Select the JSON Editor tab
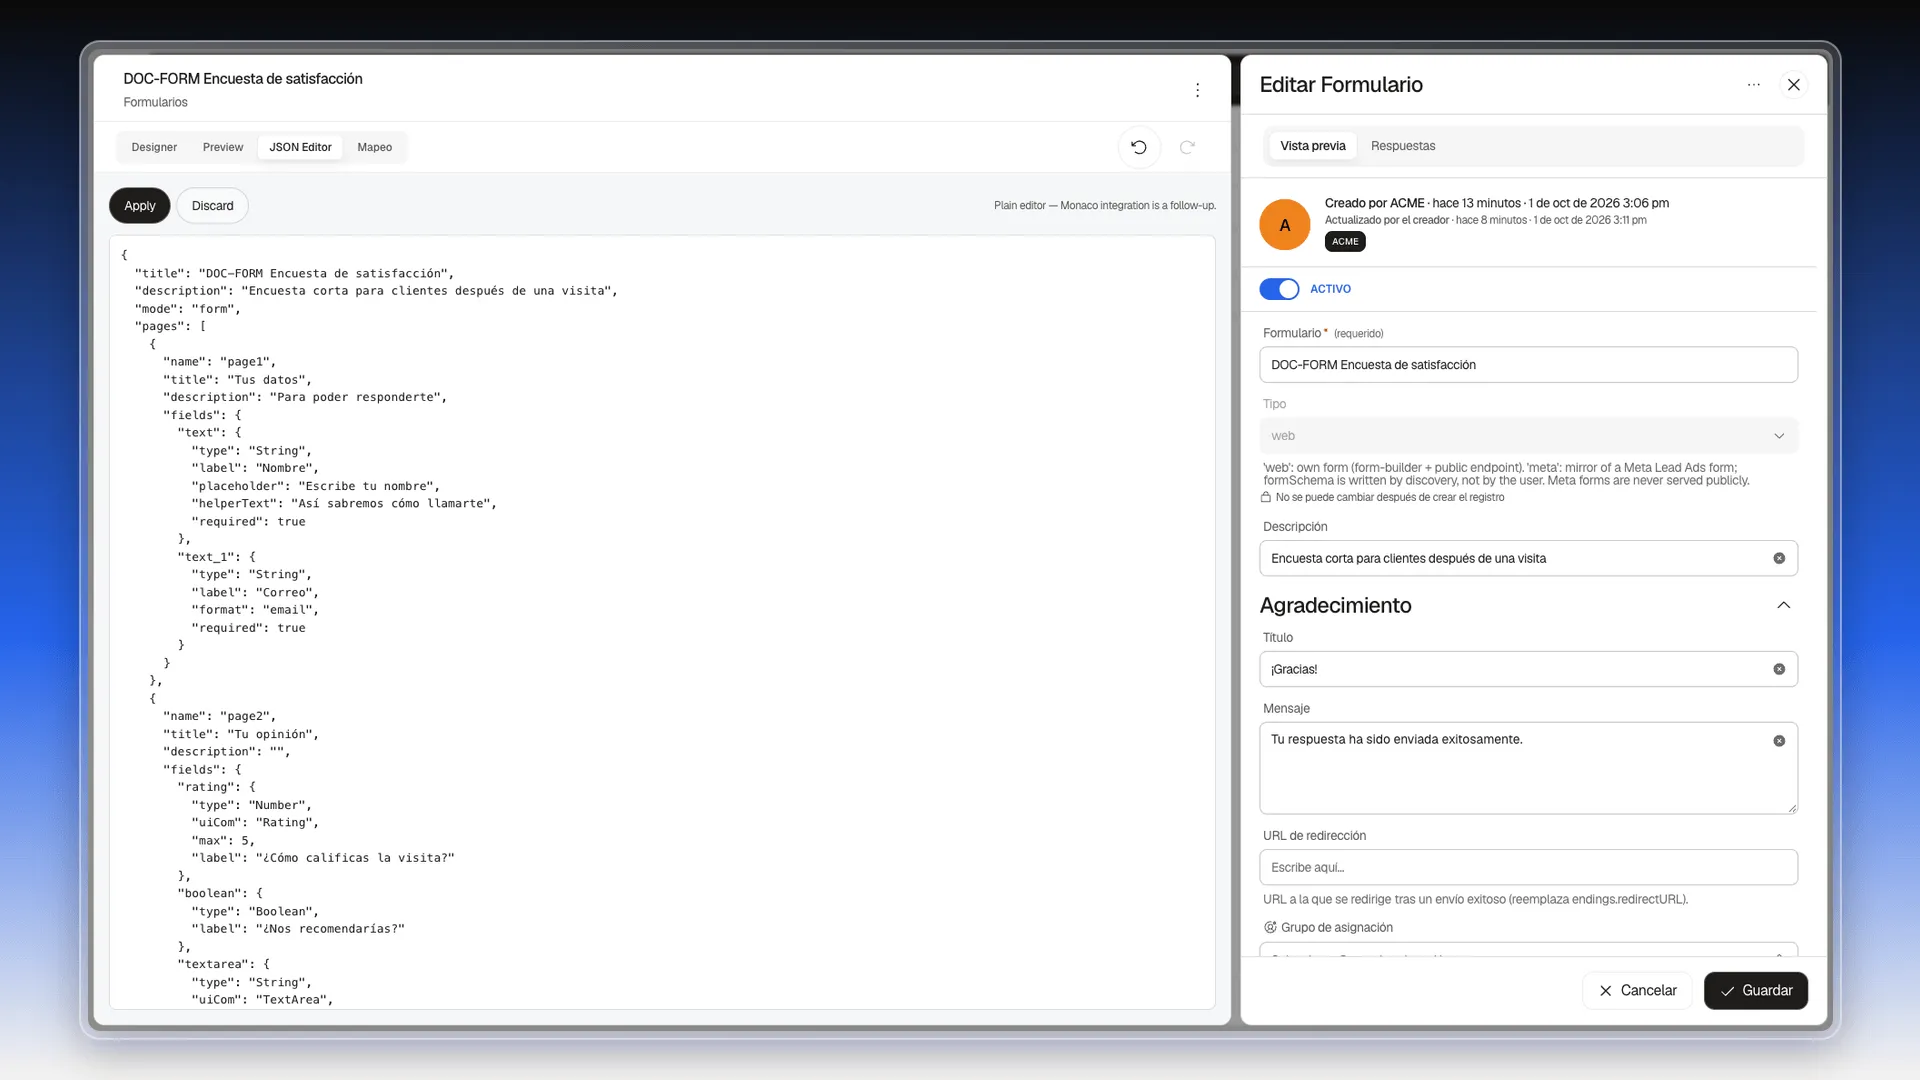This screenshot has height=1080, width=1920. 300,147
